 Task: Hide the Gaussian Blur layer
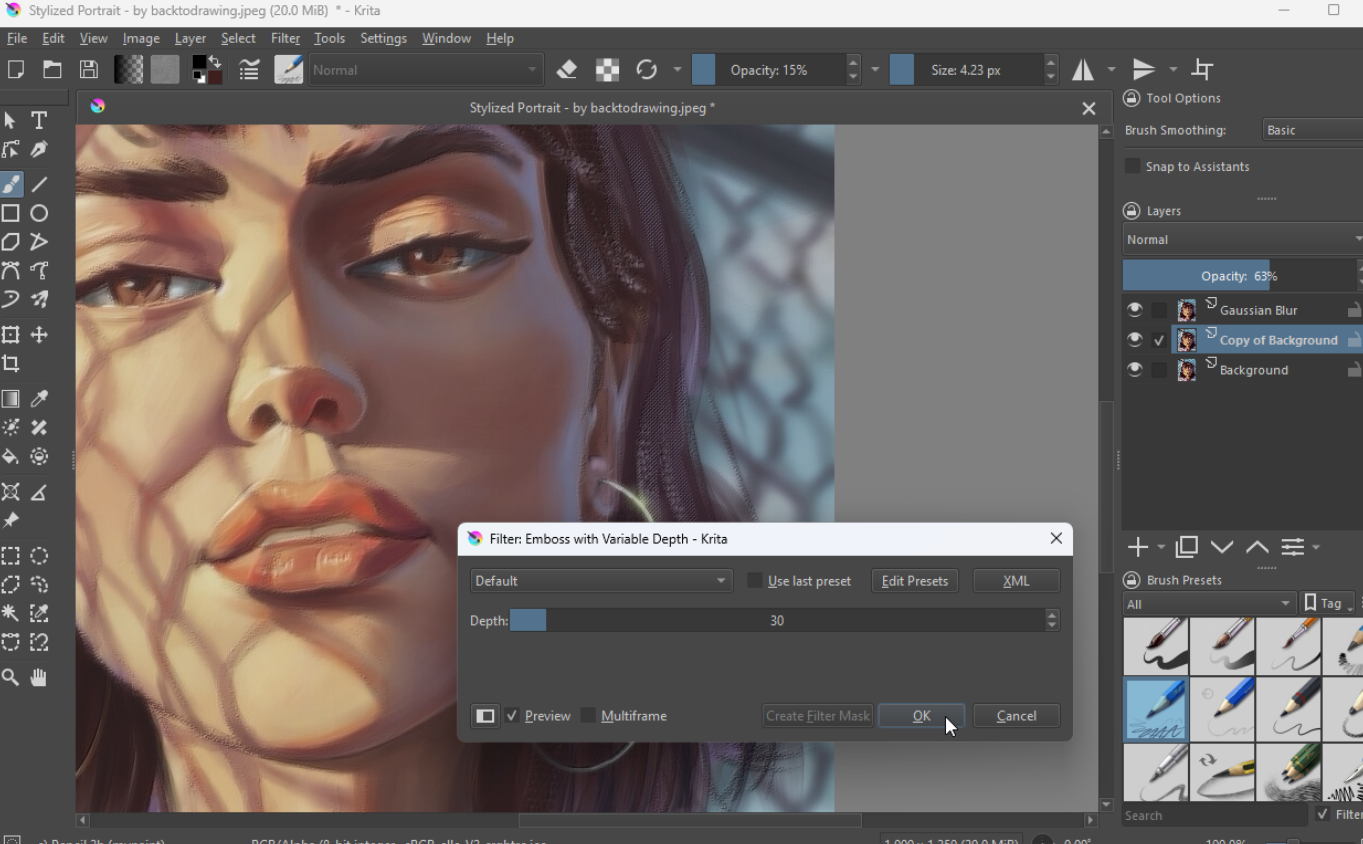[x=1134, y=310]
